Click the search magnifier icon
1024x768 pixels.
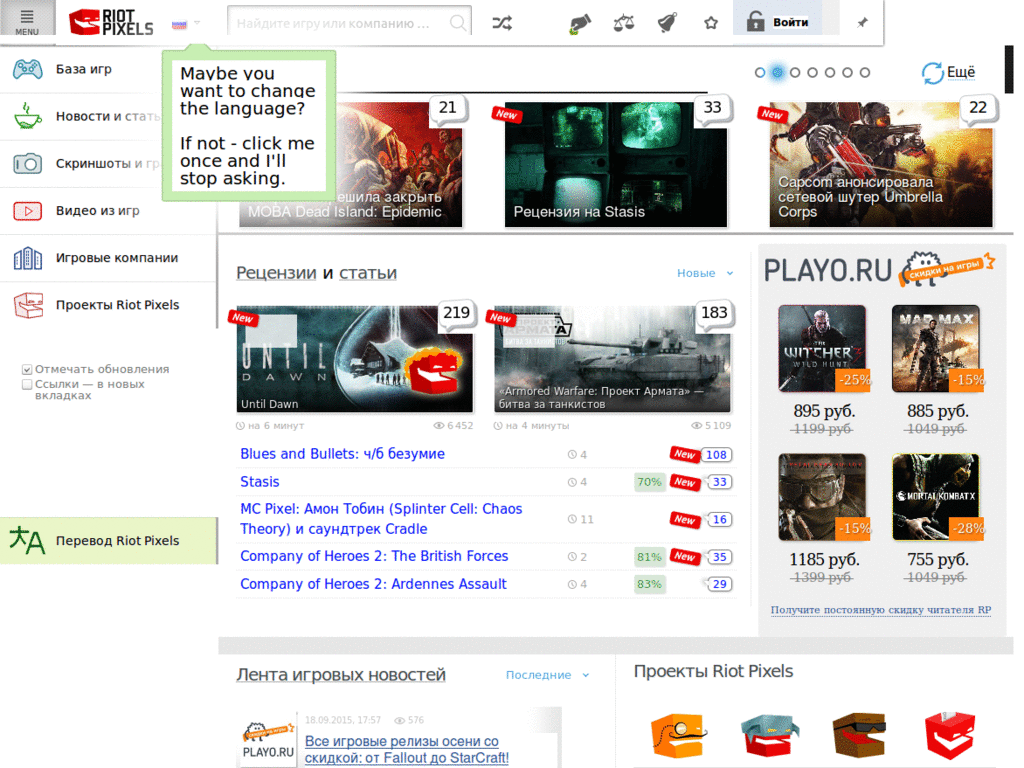coord(458,24)
